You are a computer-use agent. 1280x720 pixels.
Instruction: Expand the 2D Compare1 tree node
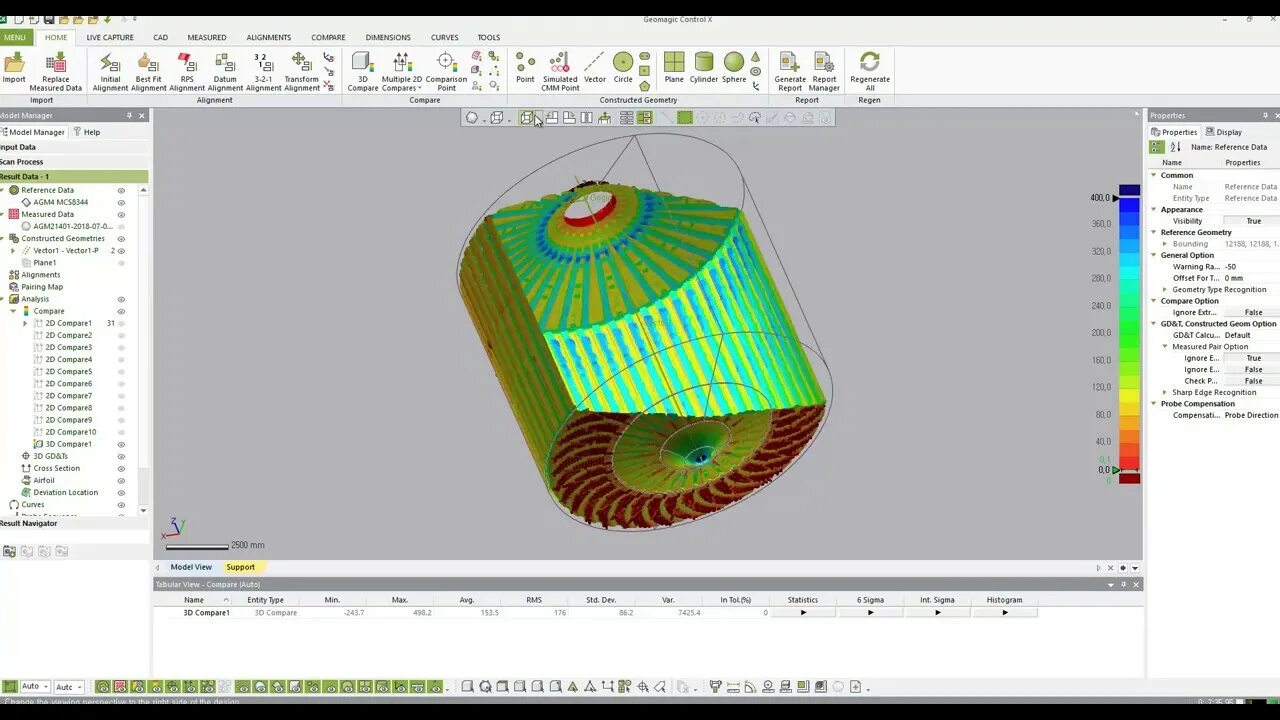[x=26, y=323]
